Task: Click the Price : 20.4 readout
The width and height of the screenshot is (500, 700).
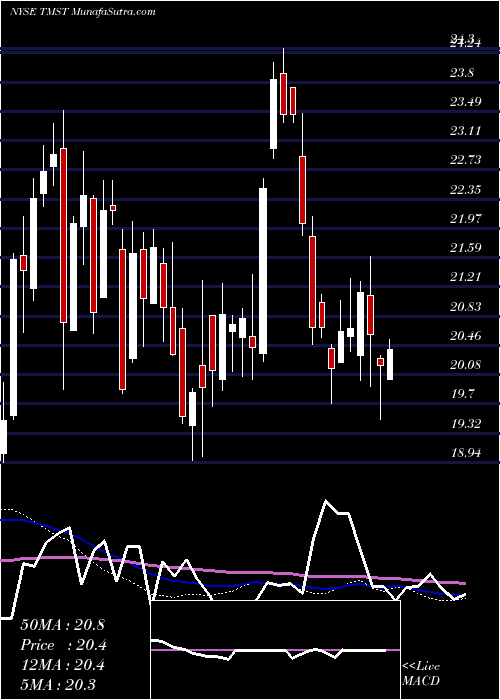Action: 63,645
